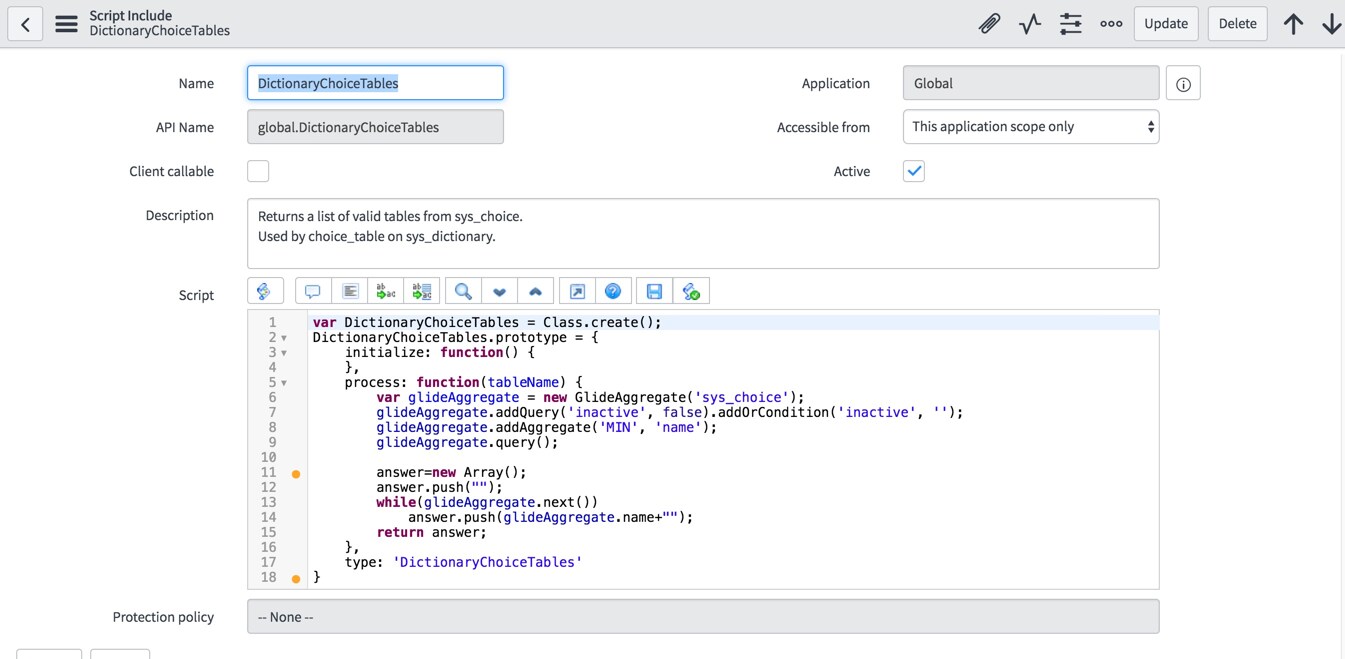Open the Accessible from dropdown
This screenshot has height=659, width=1345.
(1031, 127)
